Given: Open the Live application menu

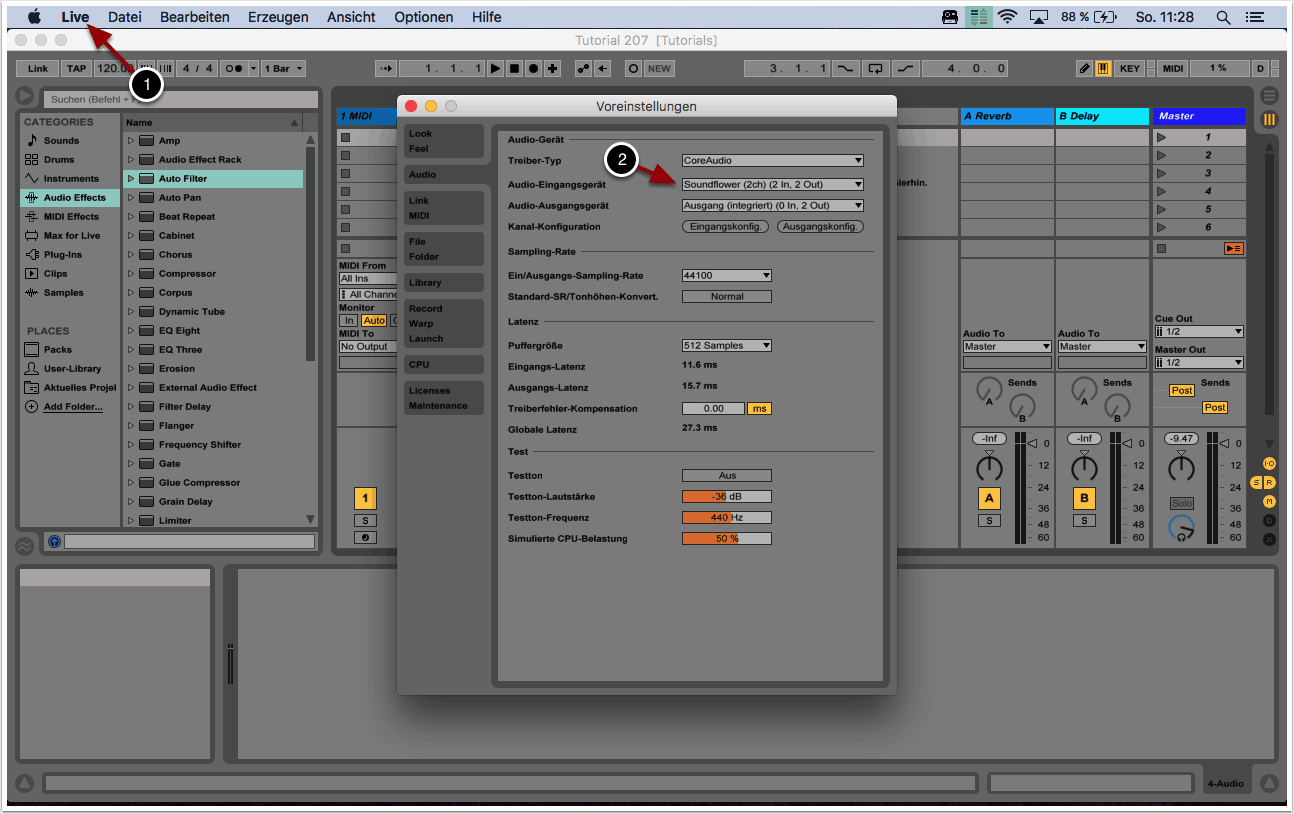Looking at the screenshot, I should tap(75, 17).
